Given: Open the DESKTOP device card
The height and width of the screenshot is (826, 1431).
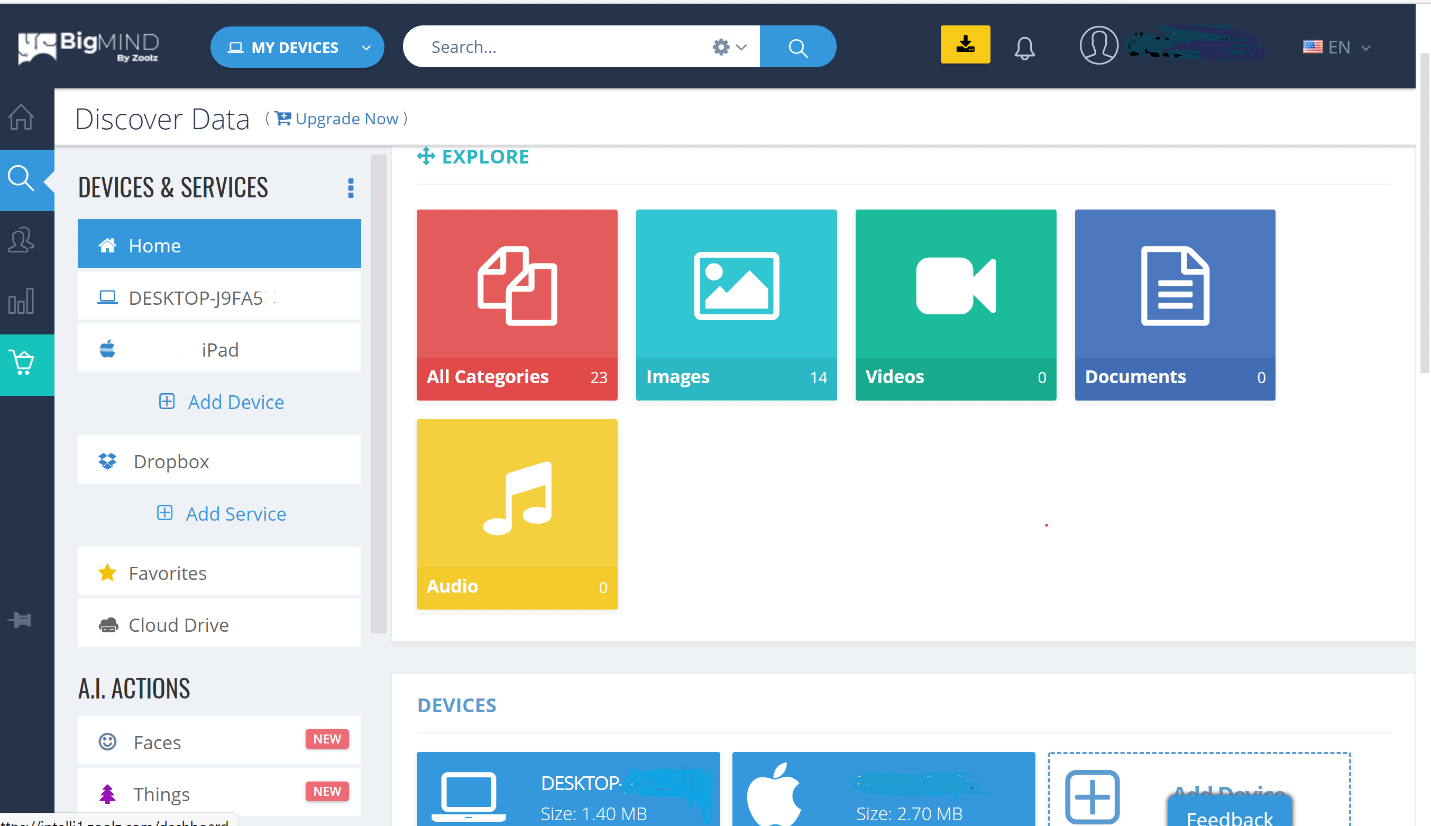Looking at the screenshot, I should pos(568,789).
